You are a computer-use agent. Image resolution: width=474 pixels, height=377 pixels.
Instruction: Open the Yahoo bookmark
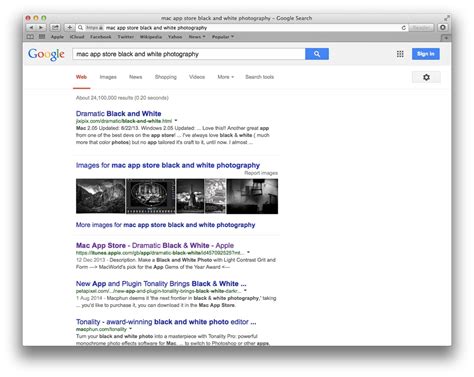pyautogui.click(x=175, y=37)
